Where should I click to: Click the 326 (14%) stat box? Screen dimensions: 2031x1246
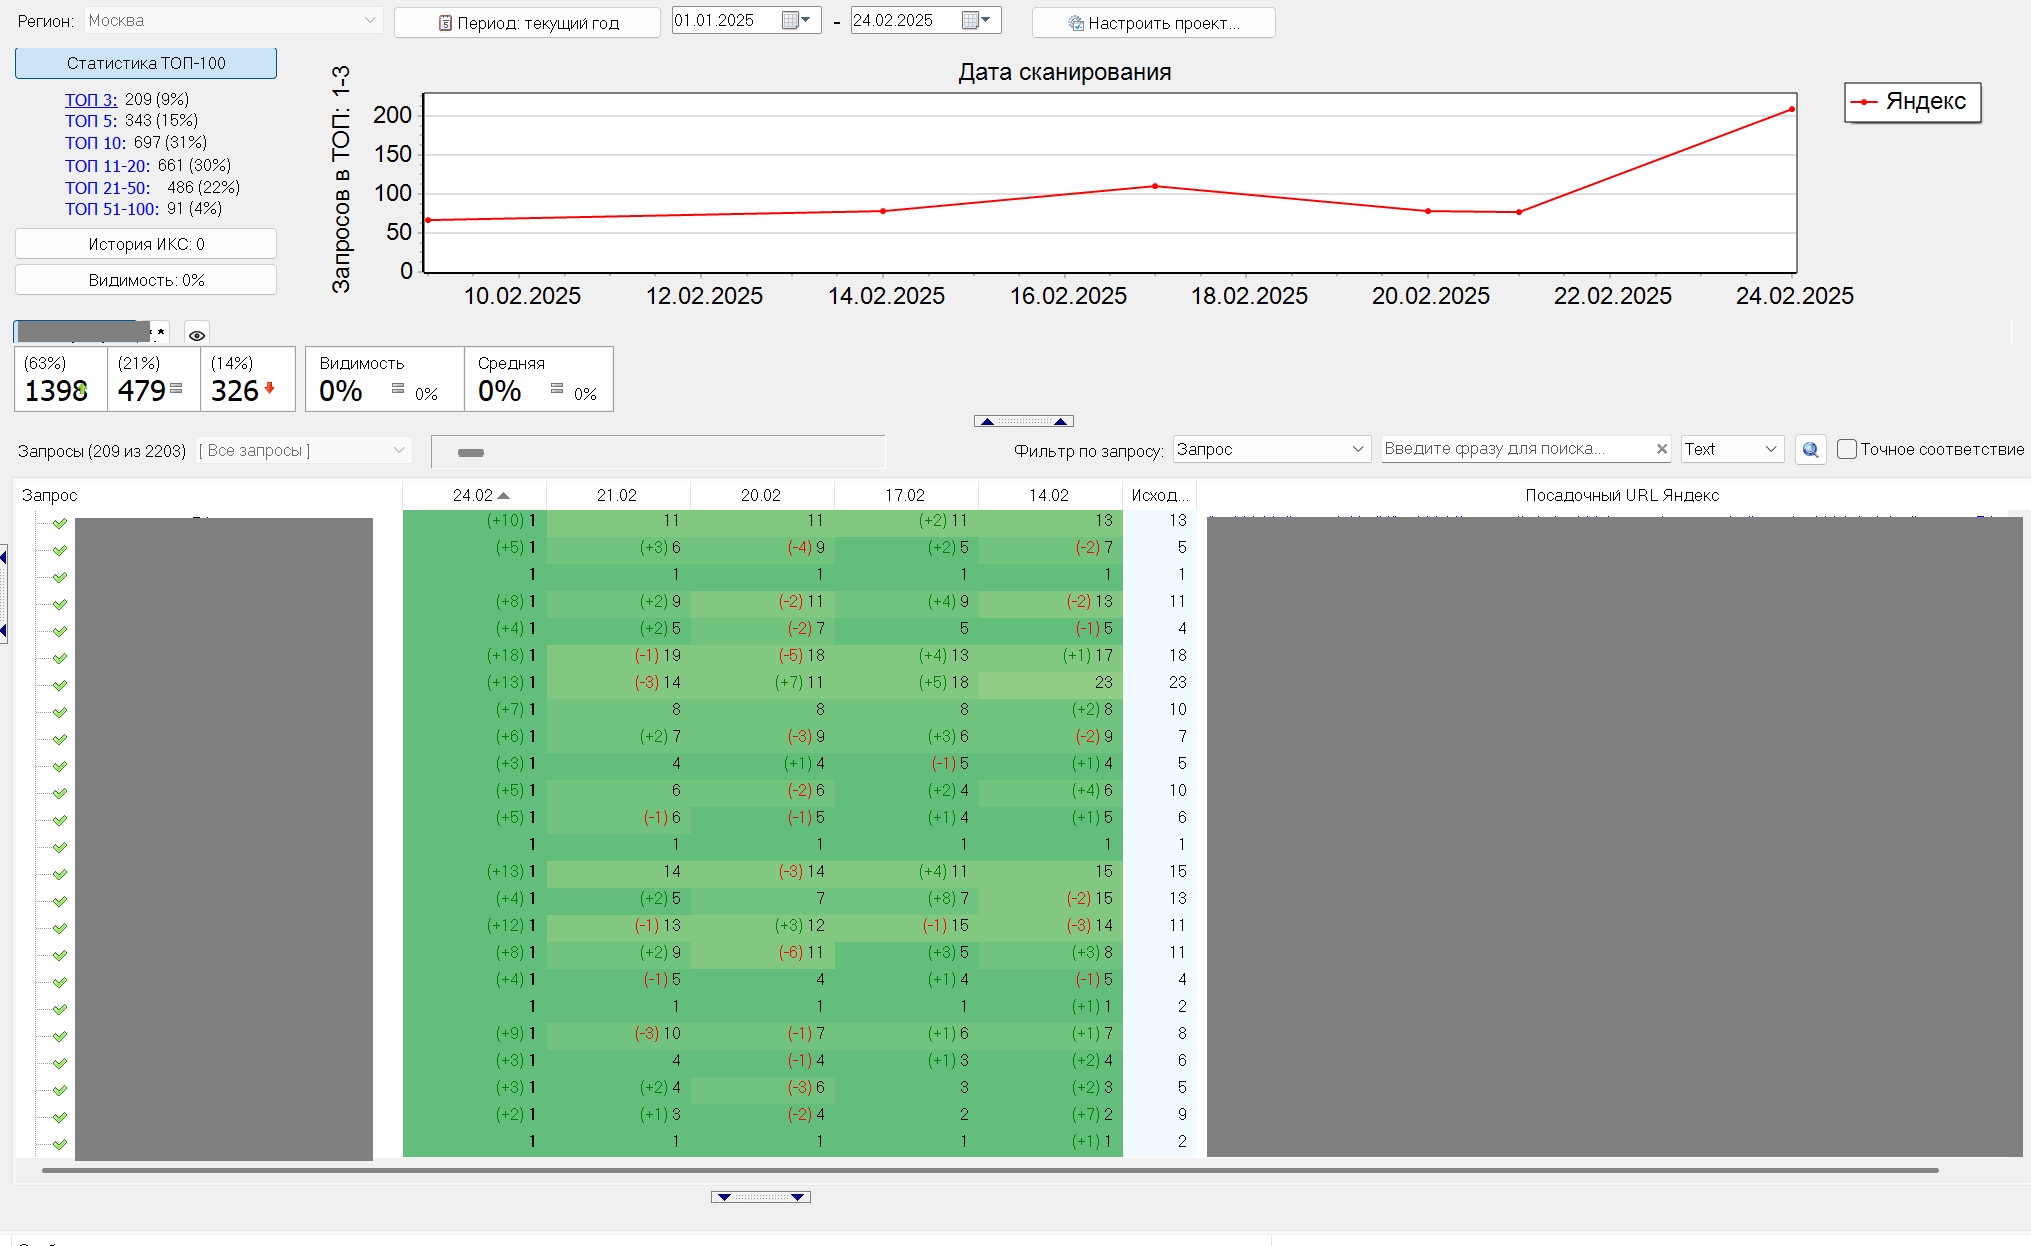(248, 379)
